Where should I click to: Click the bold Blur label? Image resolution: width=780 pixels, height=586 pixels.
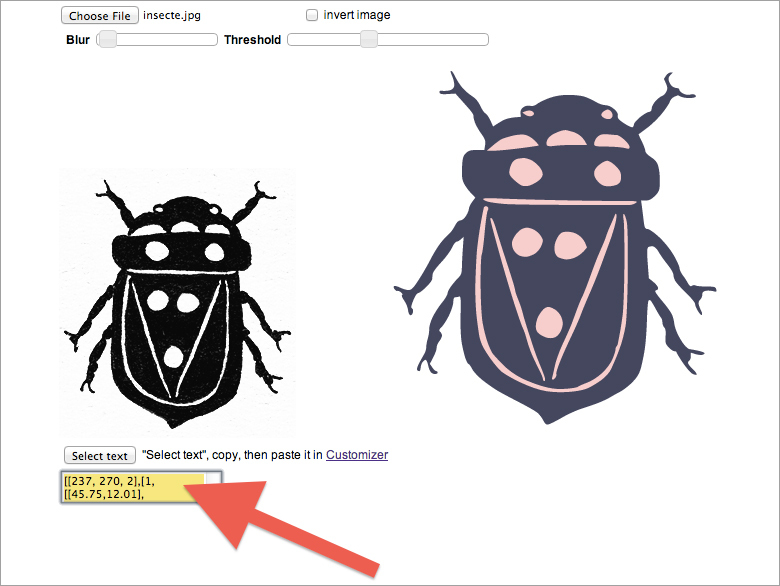point(78,41)
